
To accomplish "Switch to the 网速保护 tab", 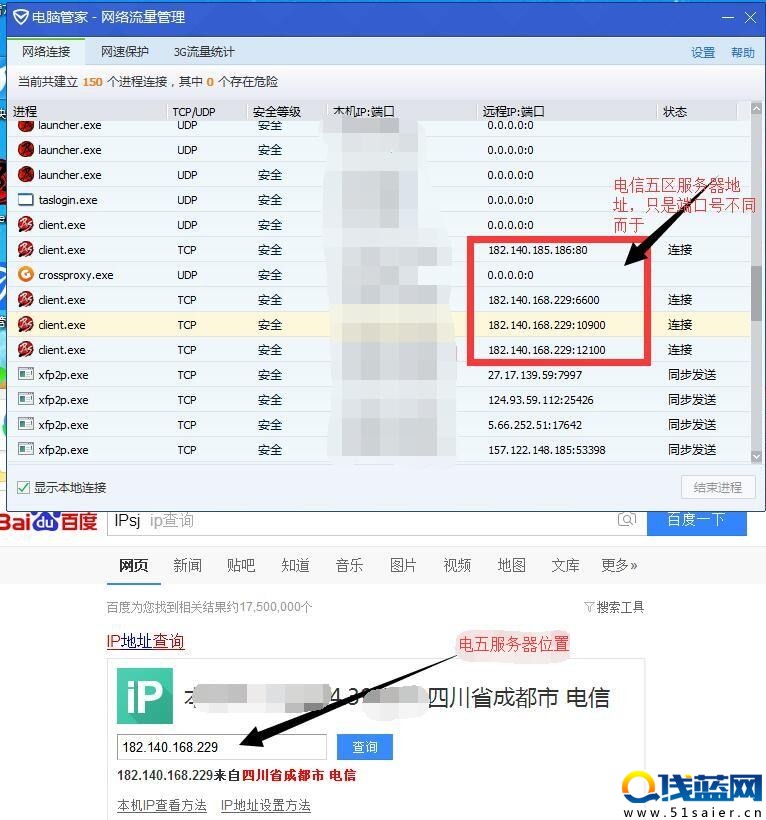I will [124, 52].
